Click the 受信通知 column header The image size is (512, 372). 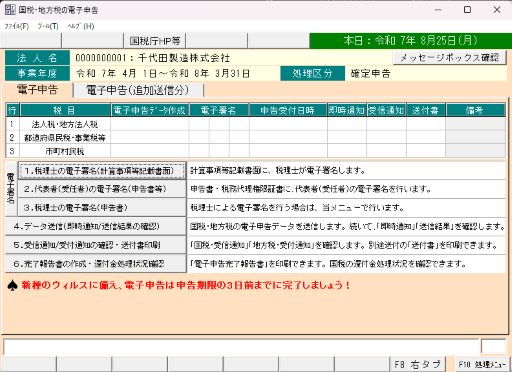[x=386, y=110]
